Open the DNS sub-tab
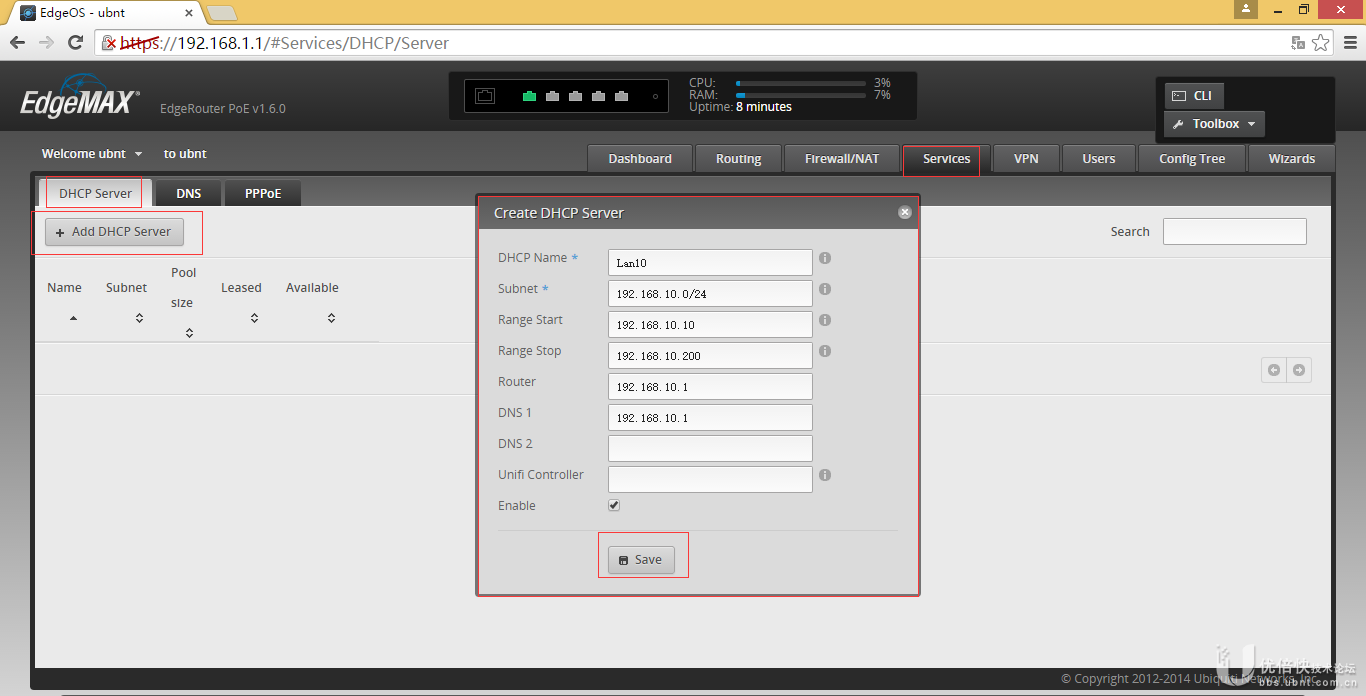Screen dimensions: 1366x696 (188, 194)
